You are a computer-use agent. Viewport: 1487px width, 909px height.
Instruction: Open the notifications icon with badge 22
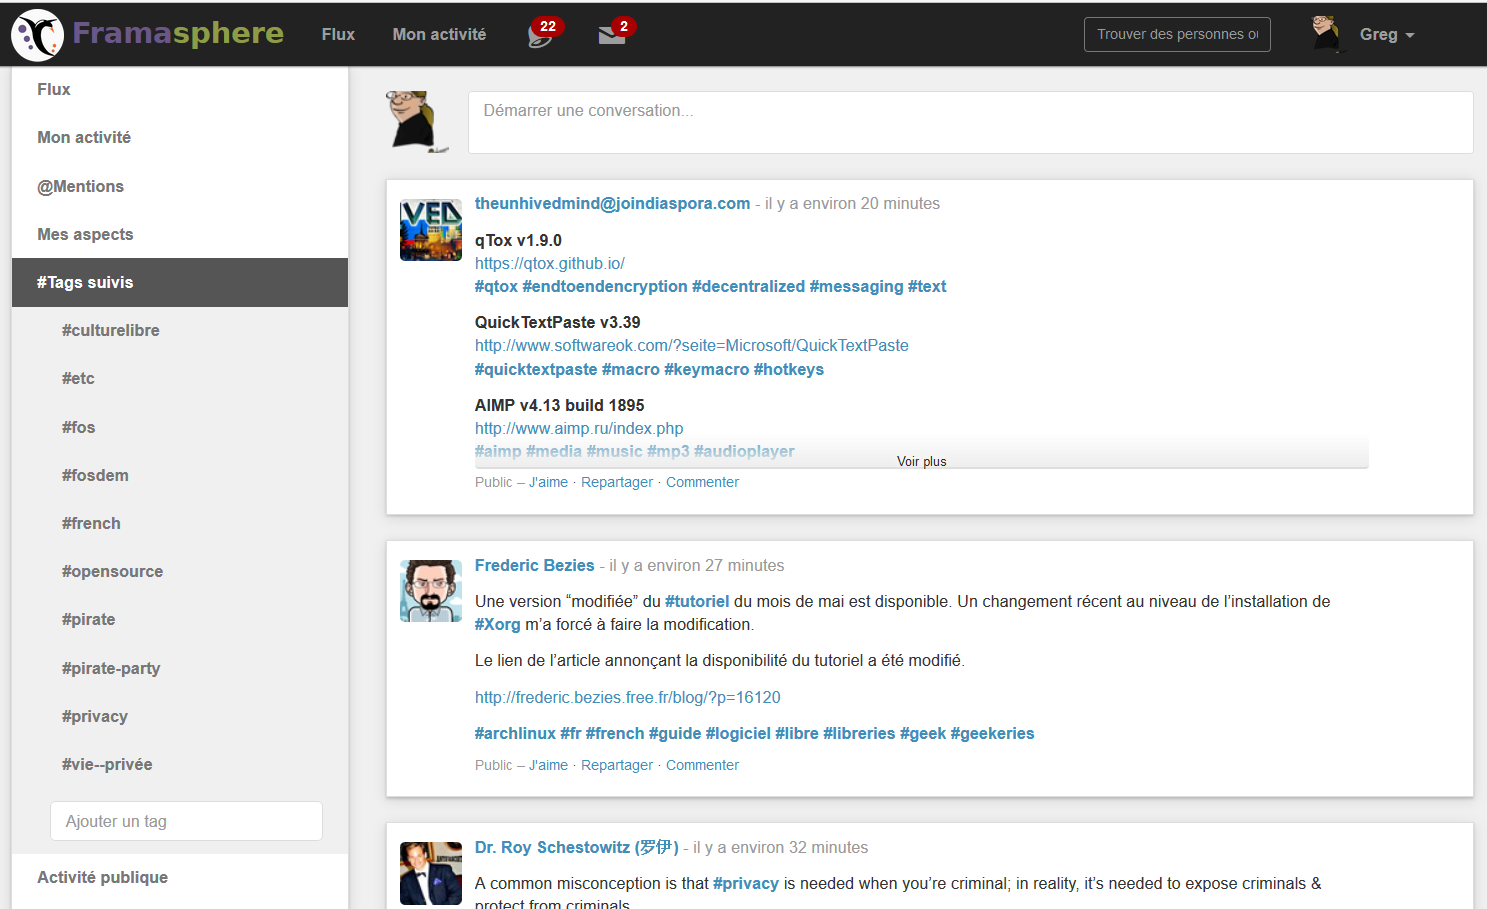click(542, 35)
